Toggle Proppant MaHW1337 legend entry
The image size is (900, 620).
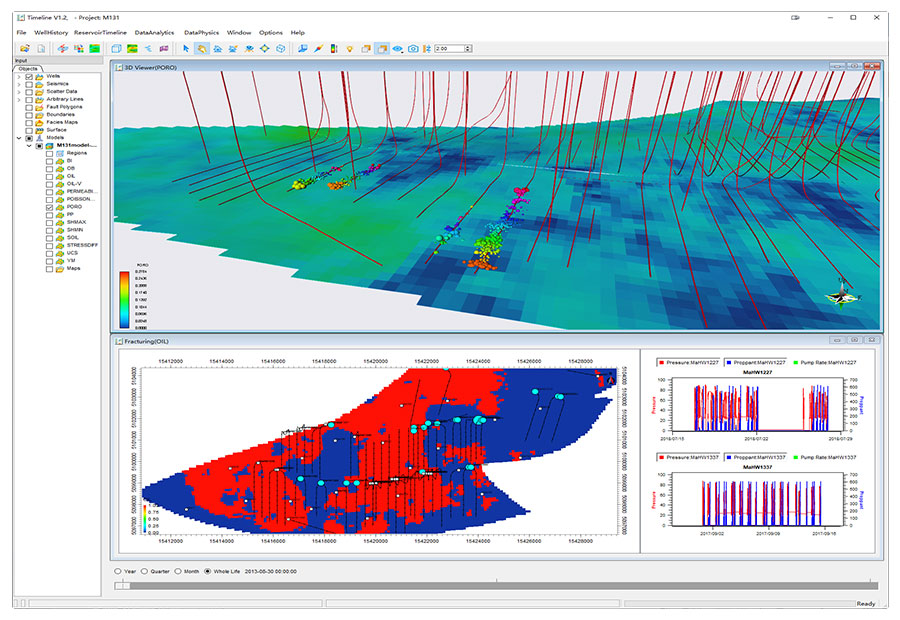coord(755,458)
